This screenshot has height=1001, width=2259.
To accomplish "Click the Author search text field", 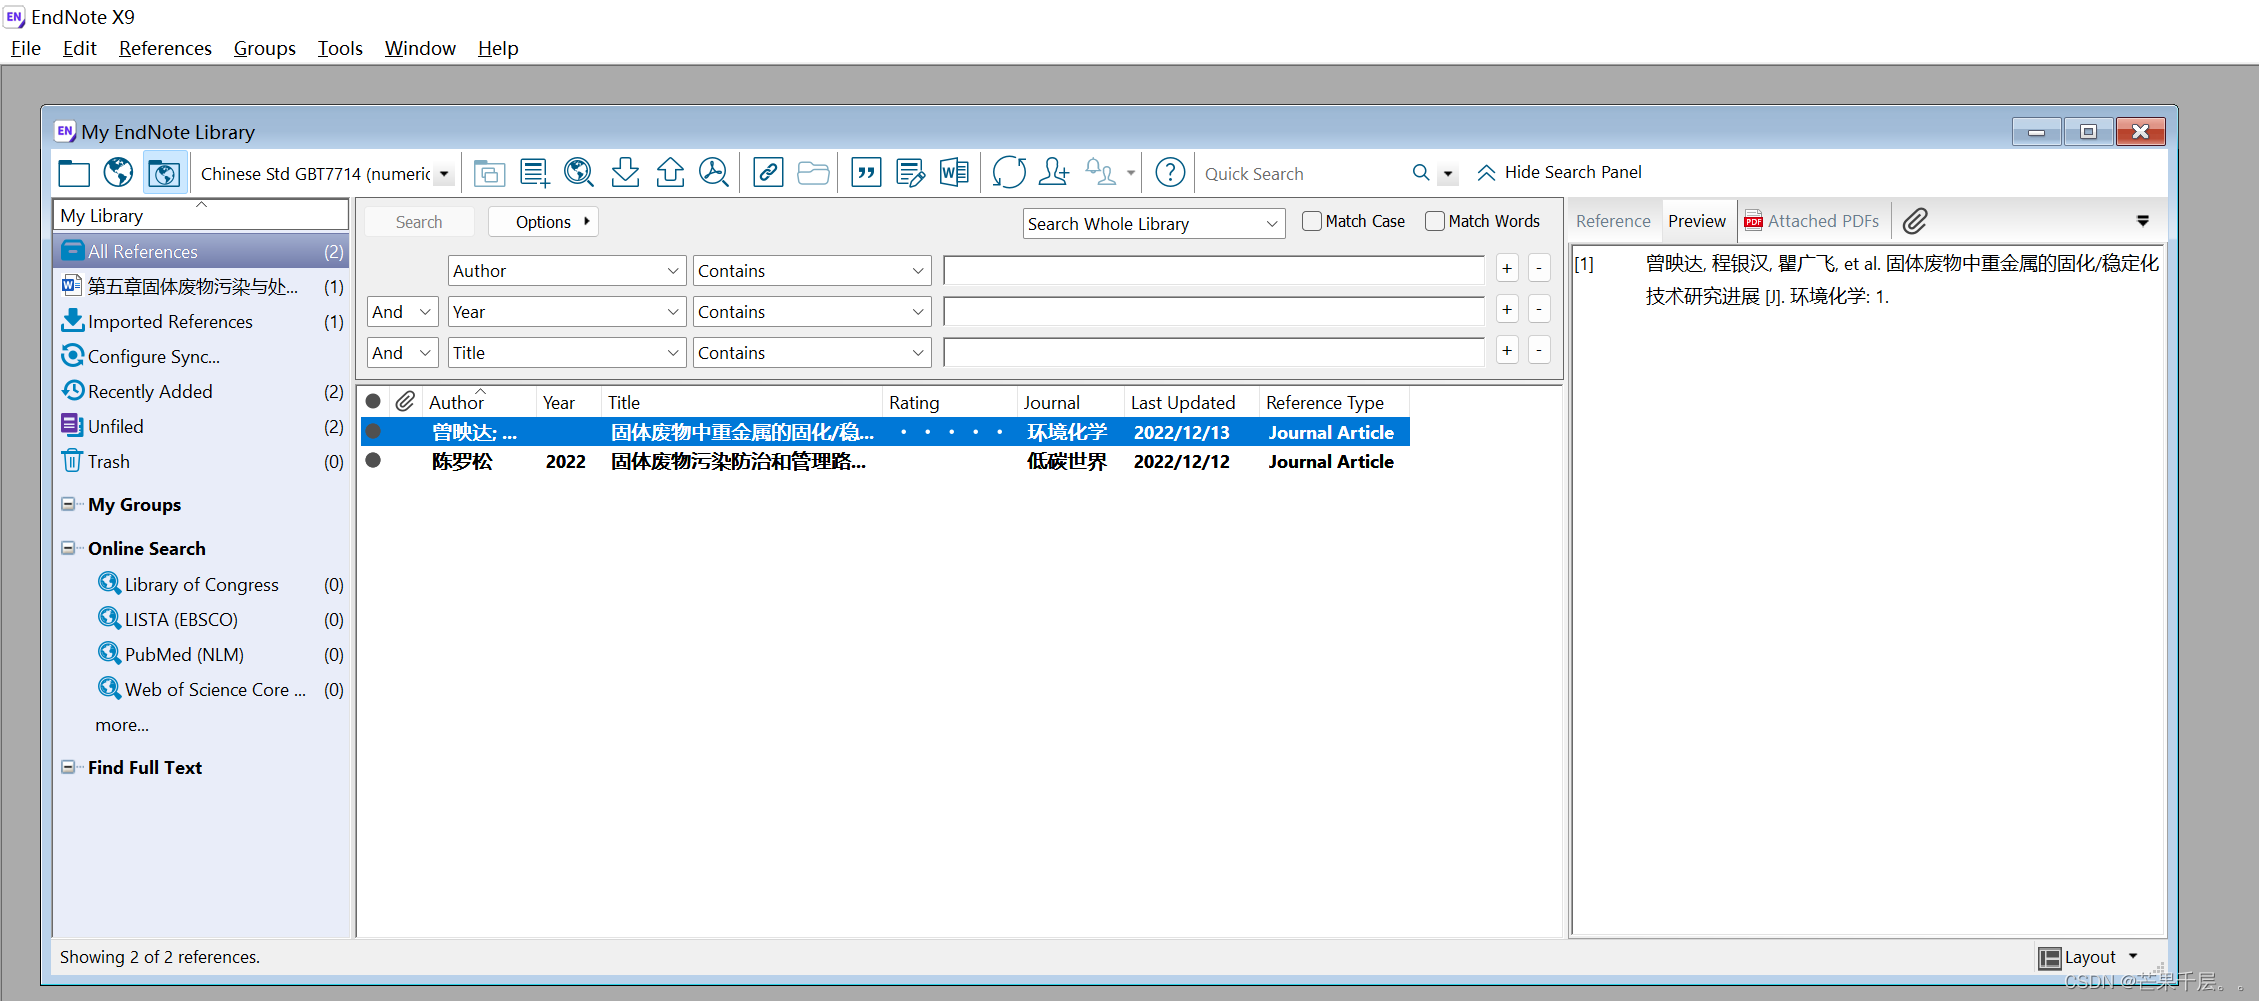I will click(1213, 270).
